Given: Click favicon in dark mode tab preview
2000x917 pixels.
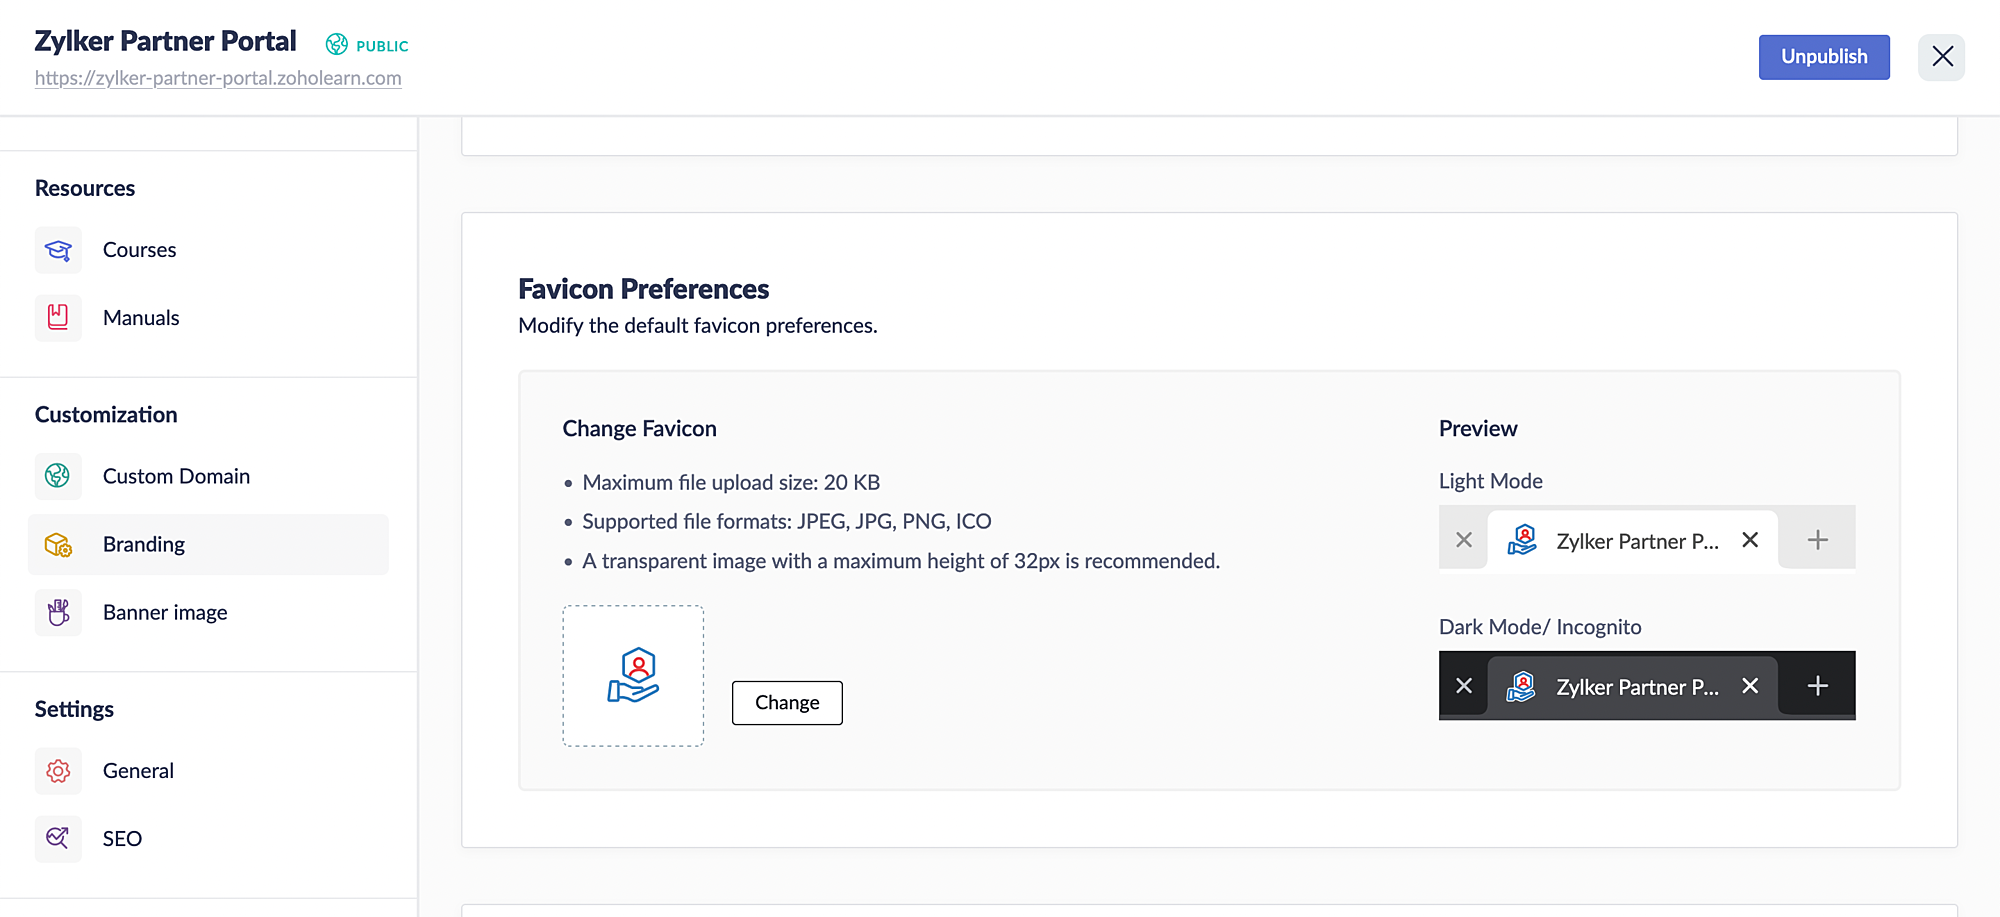Looking at the screenshot, I should click(1522, 686).
